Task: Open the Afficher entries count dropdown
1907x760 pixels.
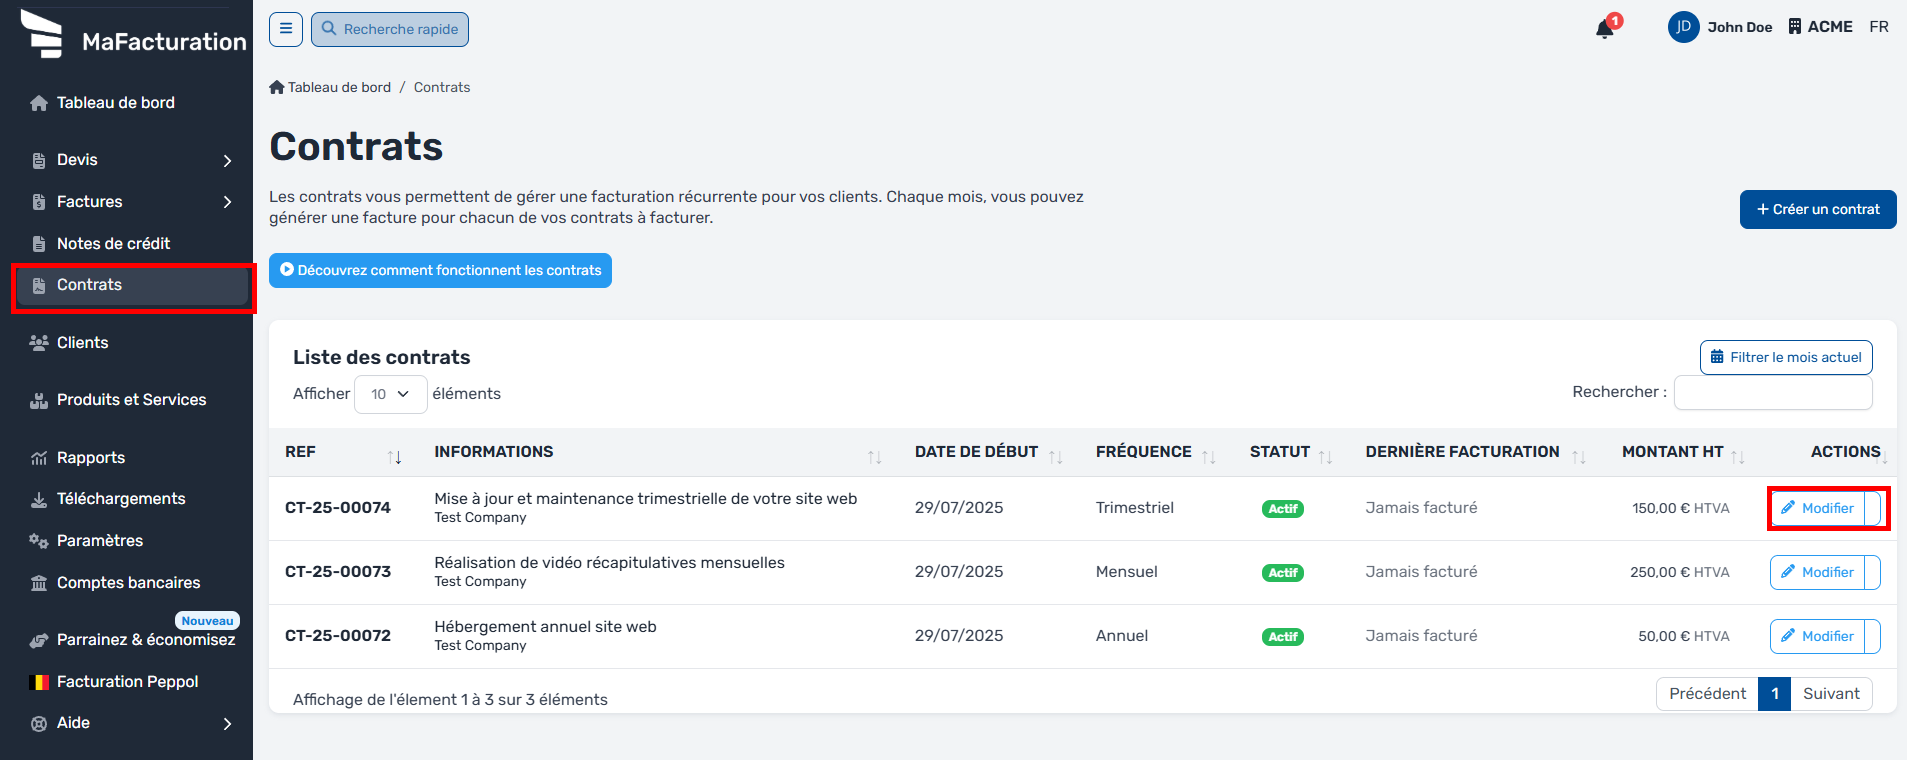Action: (x=390, y=394)
